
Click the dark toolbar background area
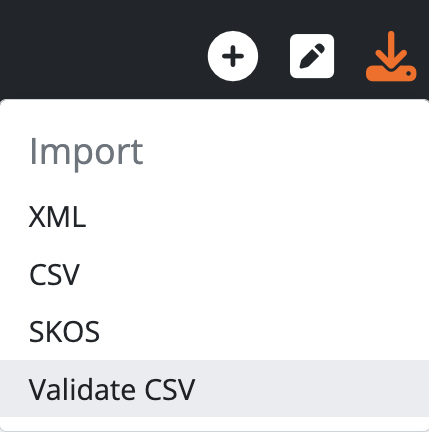(x=100, y=48)
